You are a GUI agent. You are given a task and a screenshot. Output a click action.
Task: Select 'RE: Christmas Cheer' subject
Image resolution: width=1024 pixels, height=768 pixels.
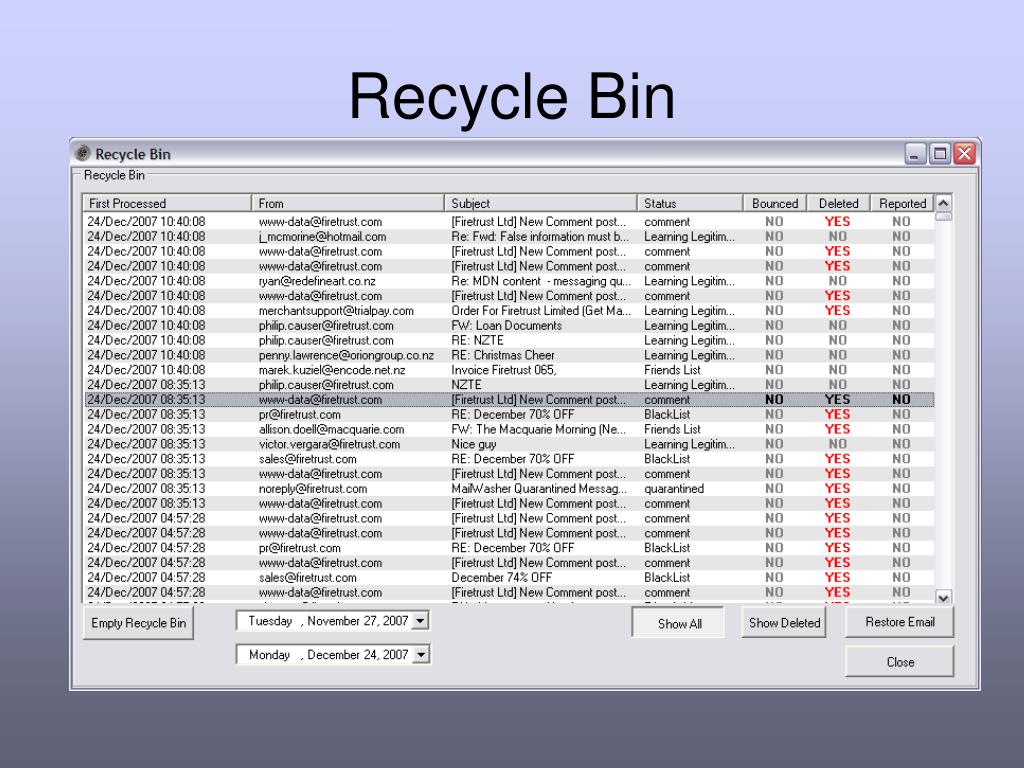pyautogui.click(x=503, y=355)
